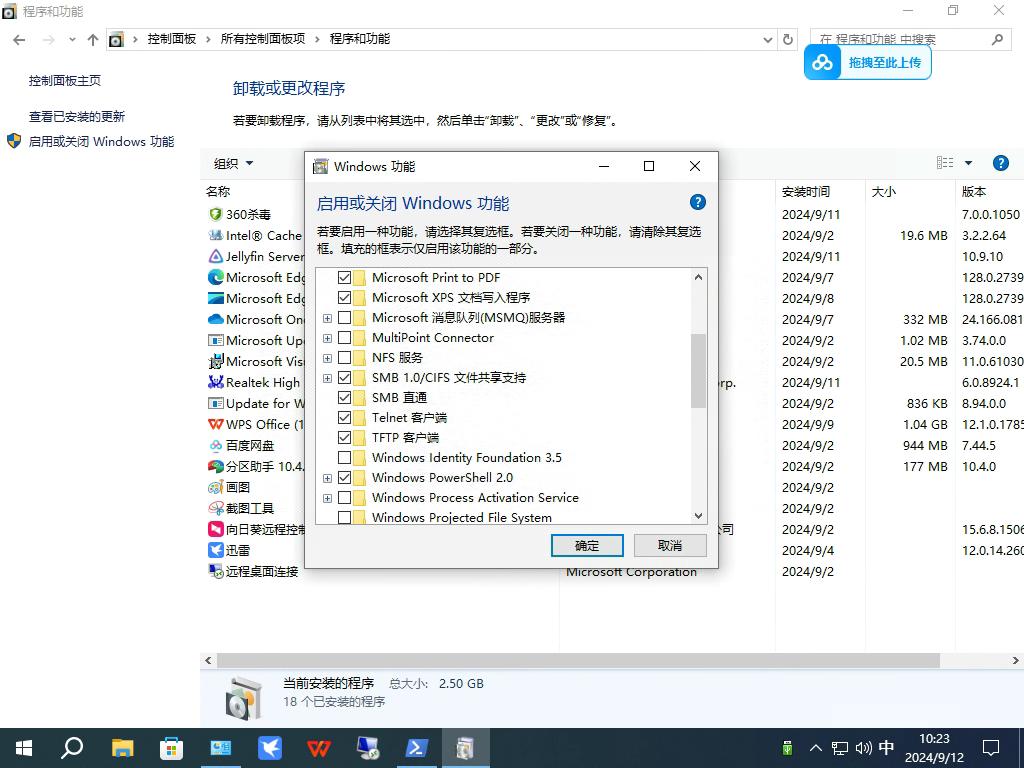This screenshot has width=1024, height=768.
Task: Expand the MultiPoint Connector node
Action: point(327,338)
